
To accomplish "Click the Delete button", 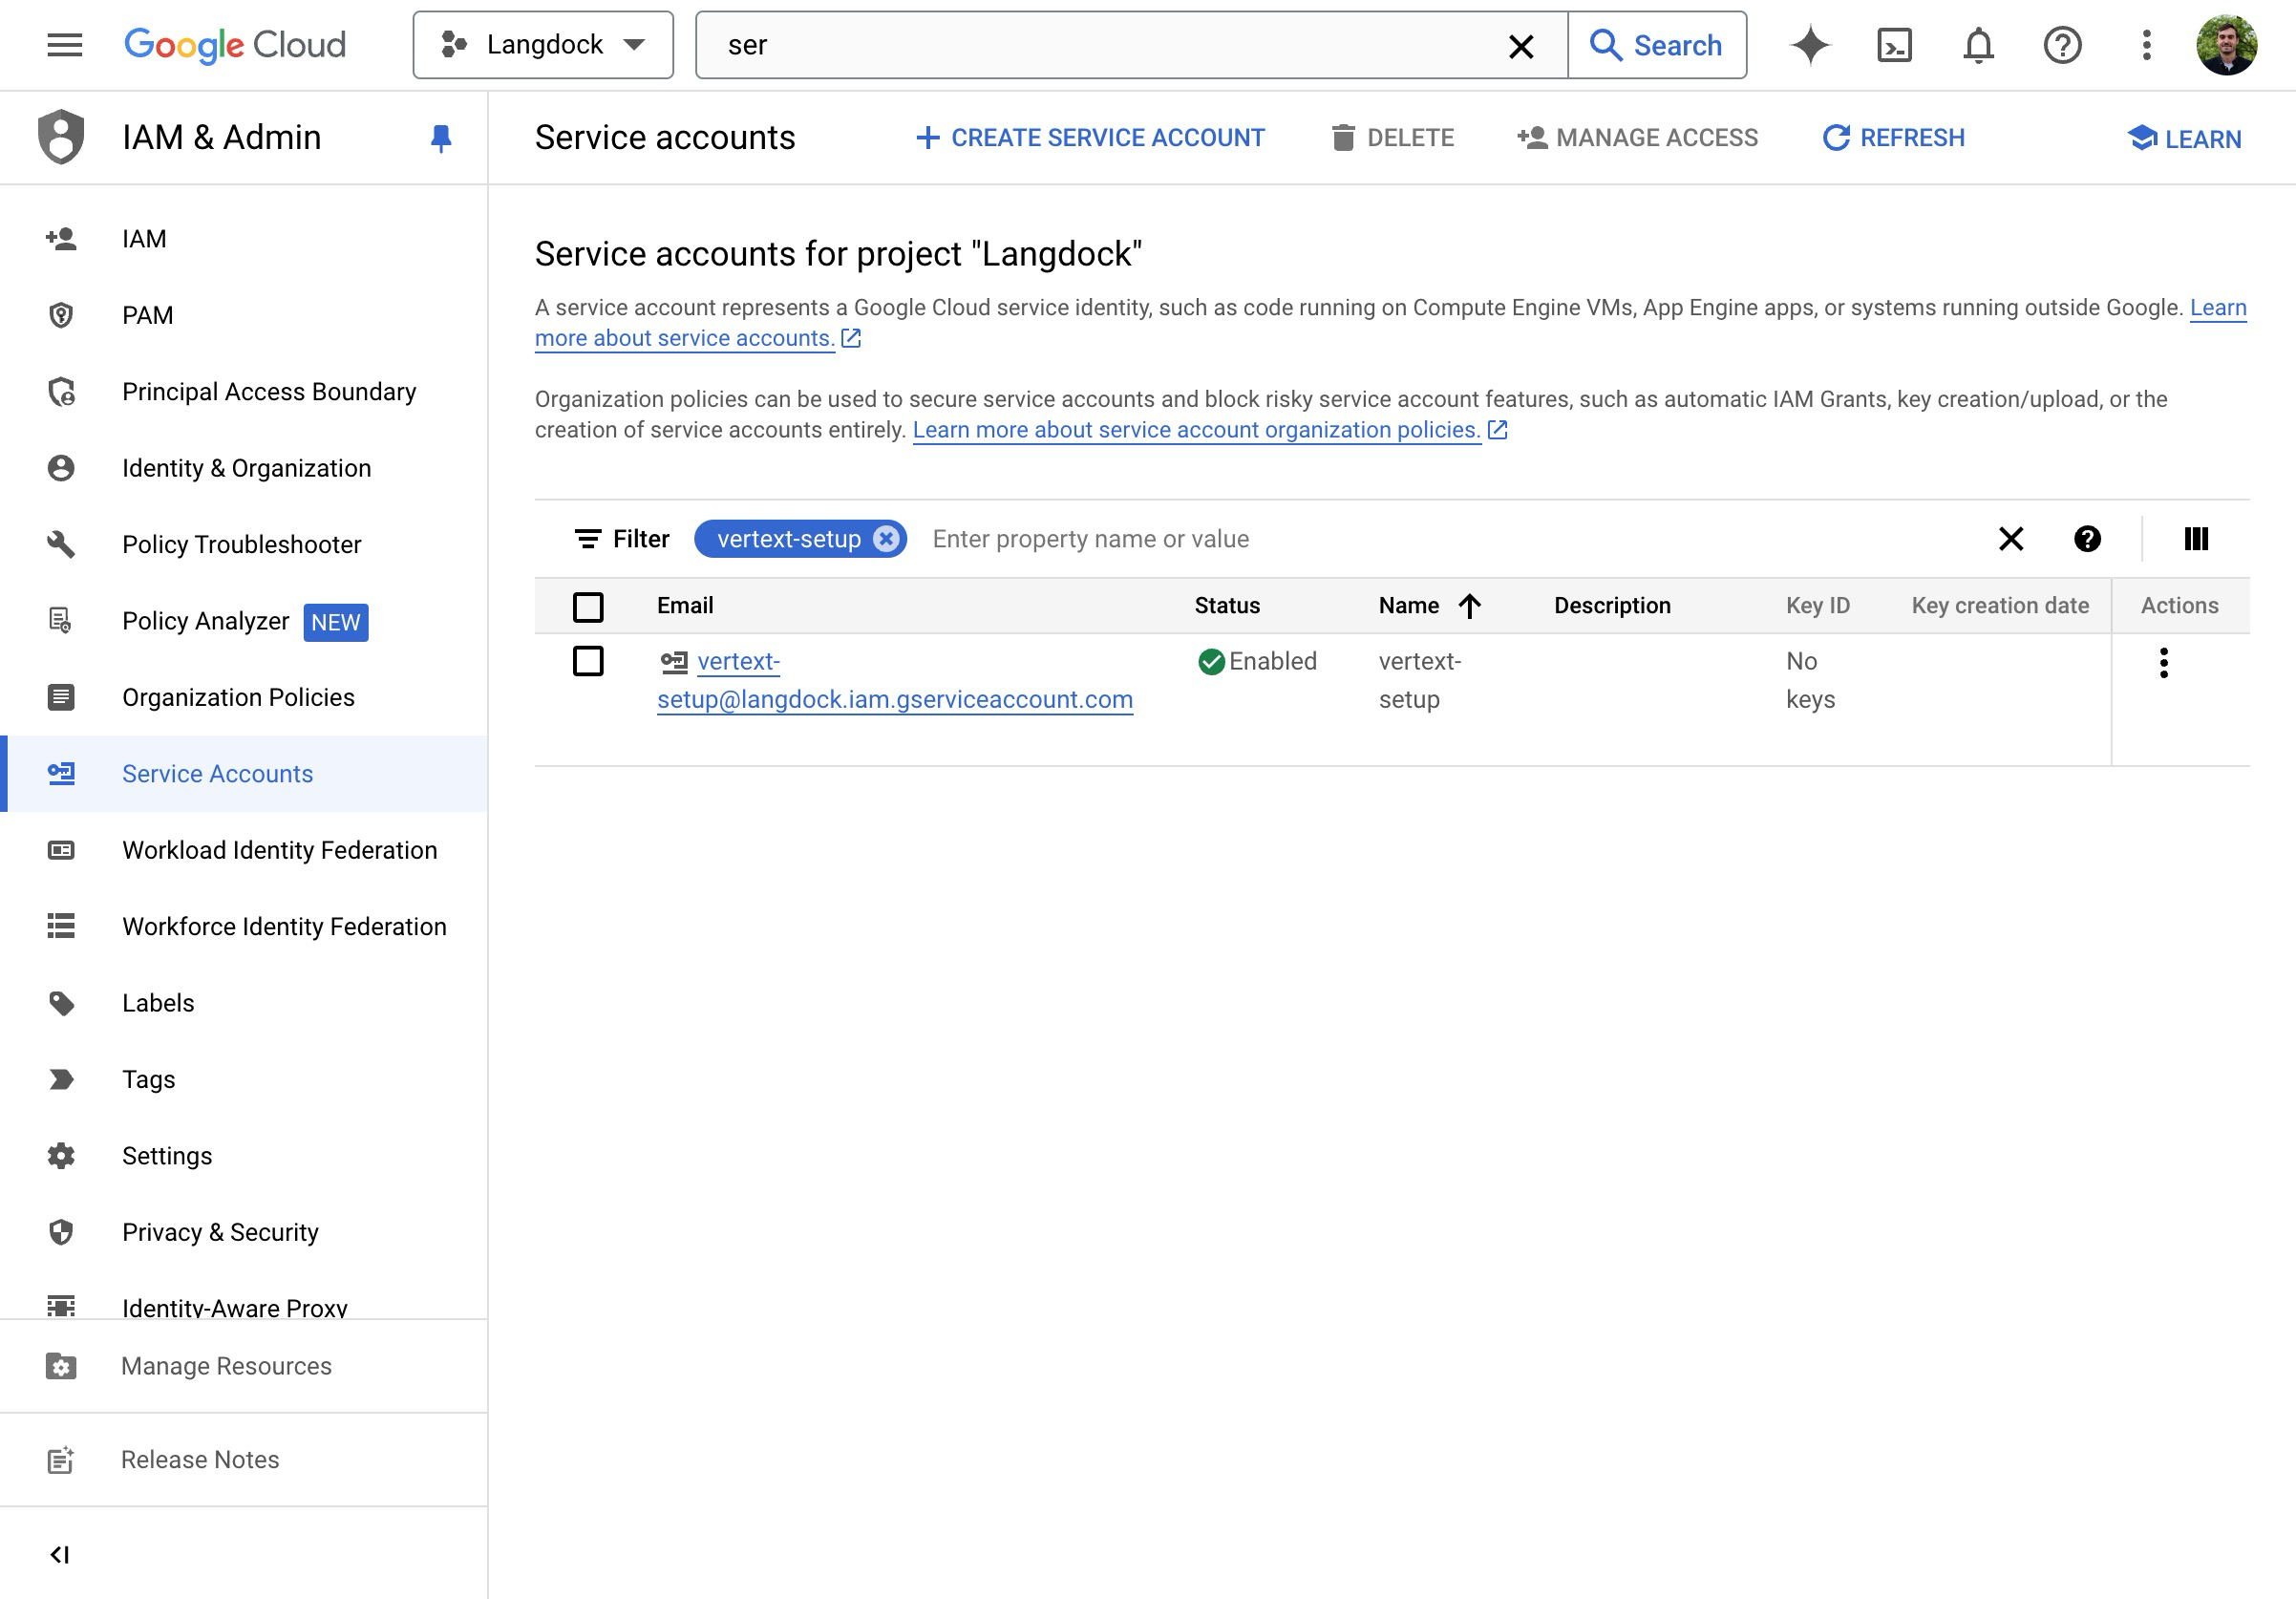I will click(x=1392, y=138).
